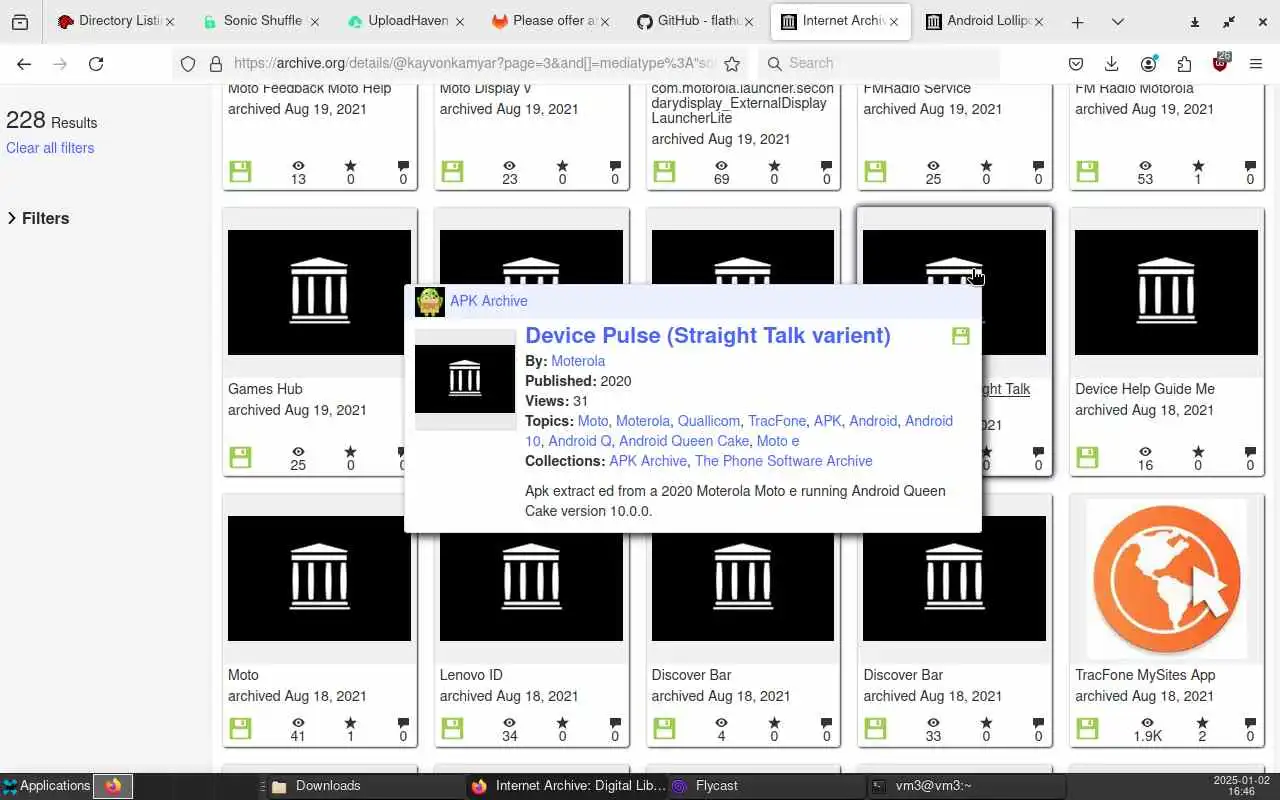Click the favorites star on FM Radio Motorola card
The image size is (1280, 800).
[x=1198, y=166]
